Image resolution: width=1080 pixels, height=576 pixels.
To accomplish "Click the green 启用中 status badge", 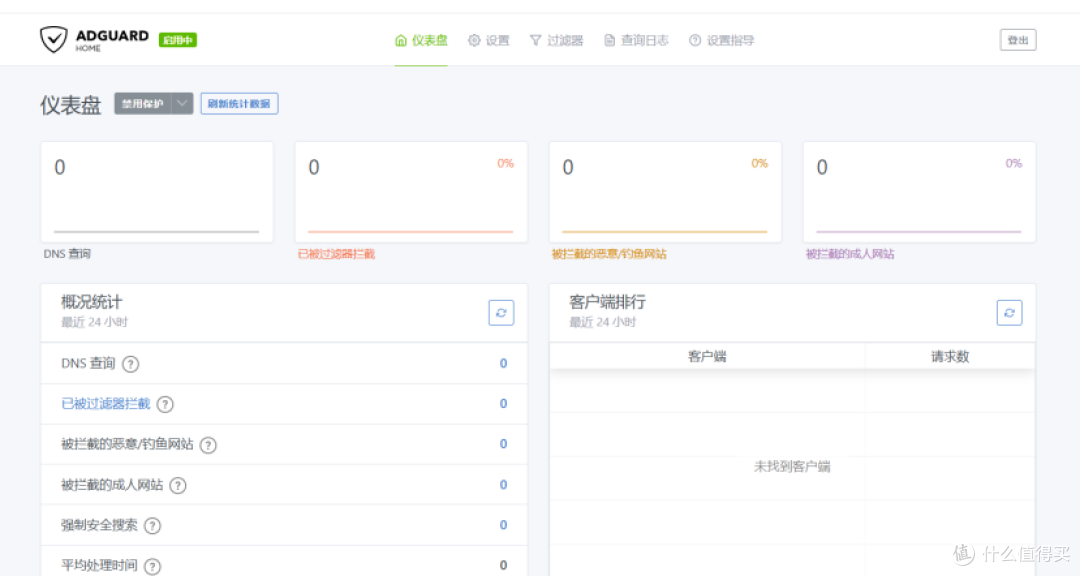I will click(178, 40).
